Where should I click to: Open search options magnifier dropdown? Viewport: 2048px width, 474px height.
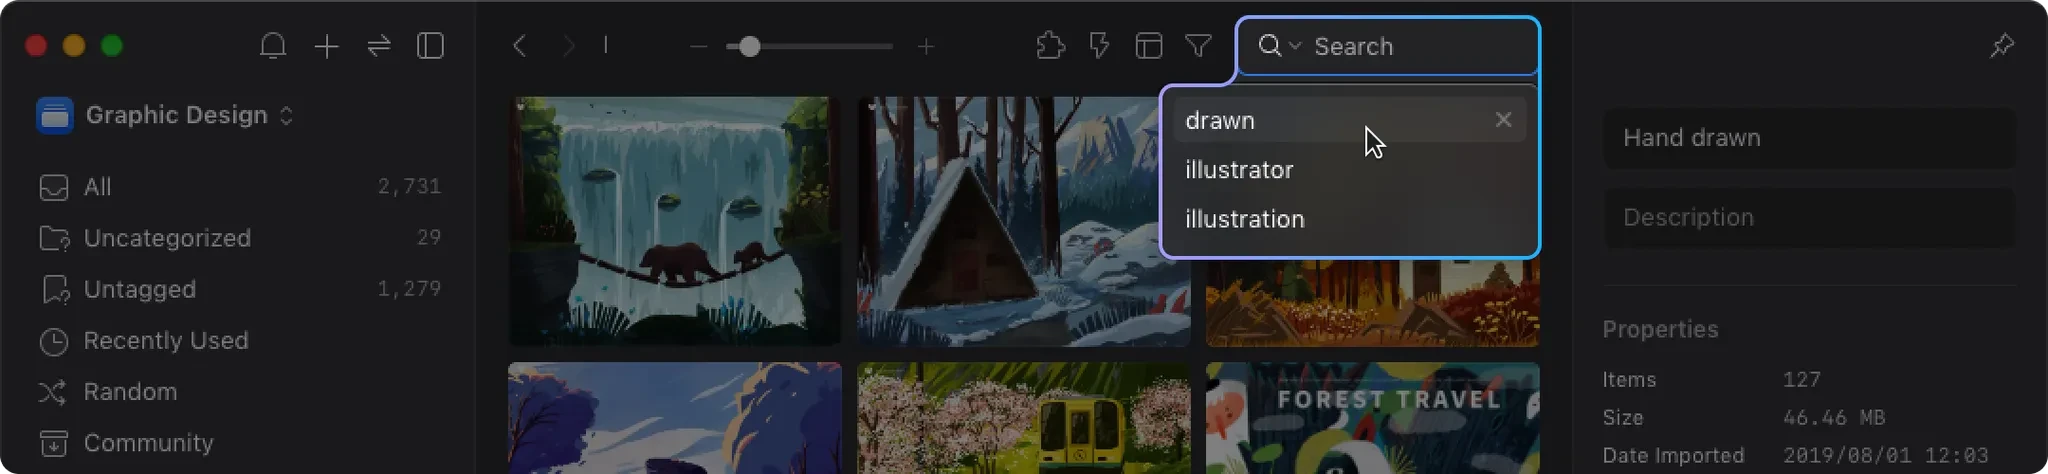tap(1279, 46)
